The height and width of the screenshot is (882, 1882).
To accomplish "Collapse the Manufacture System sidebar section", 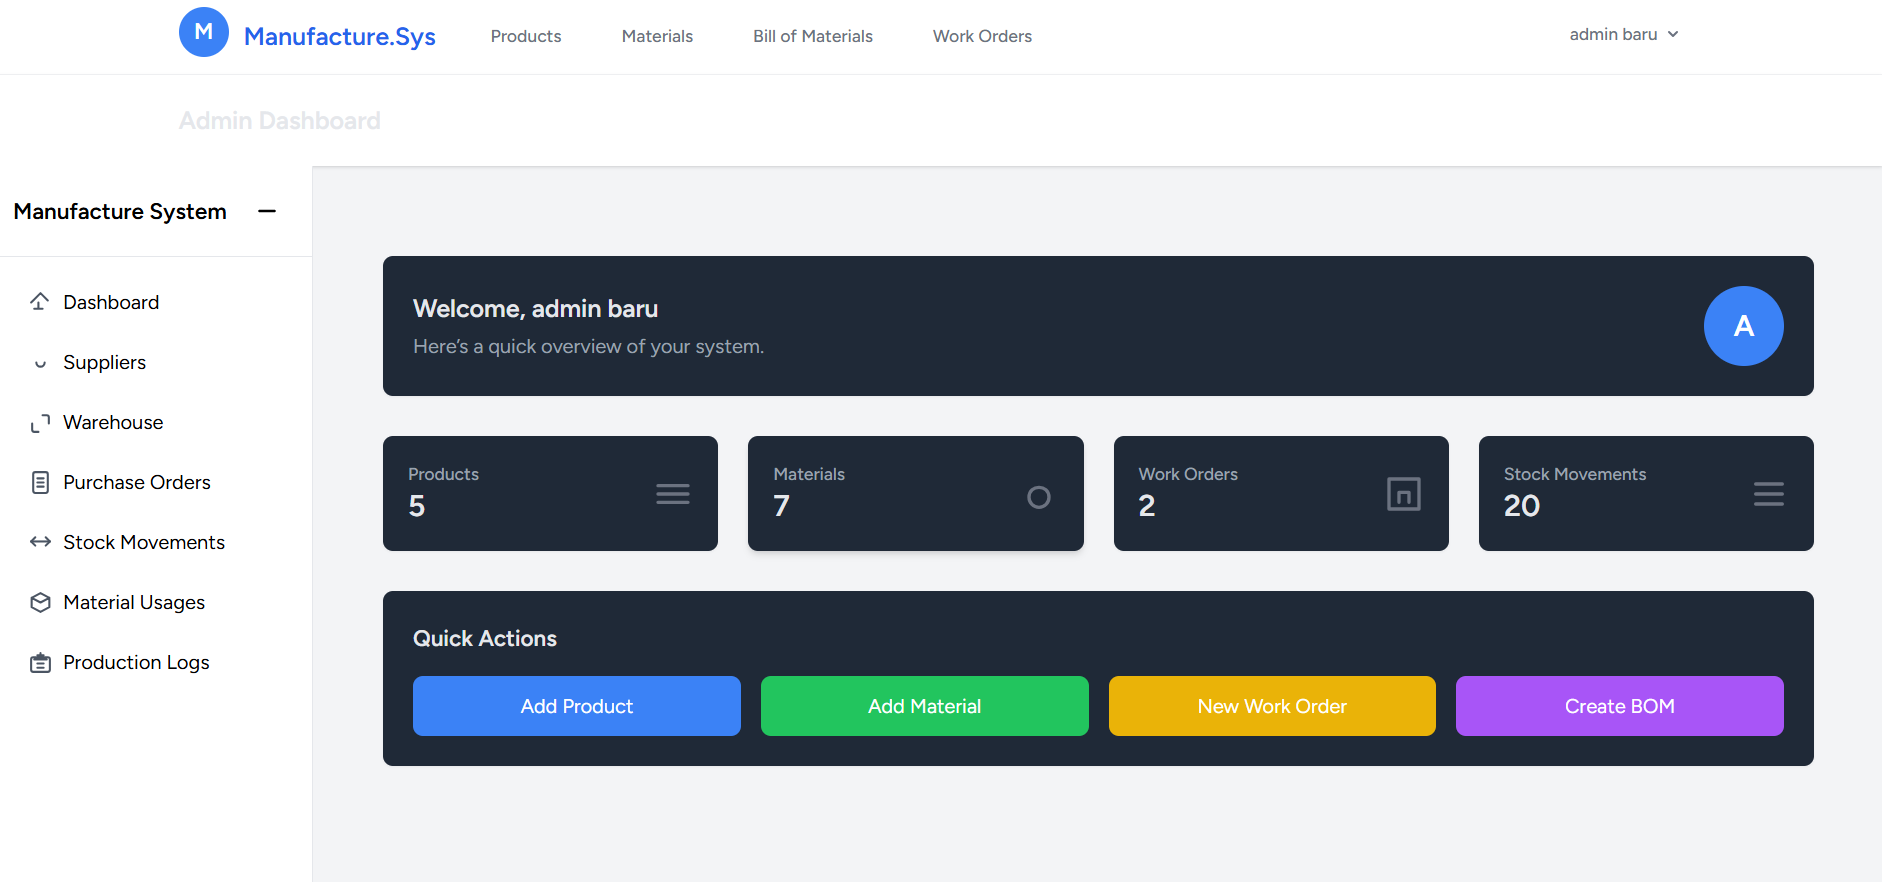I will point(267,211).
